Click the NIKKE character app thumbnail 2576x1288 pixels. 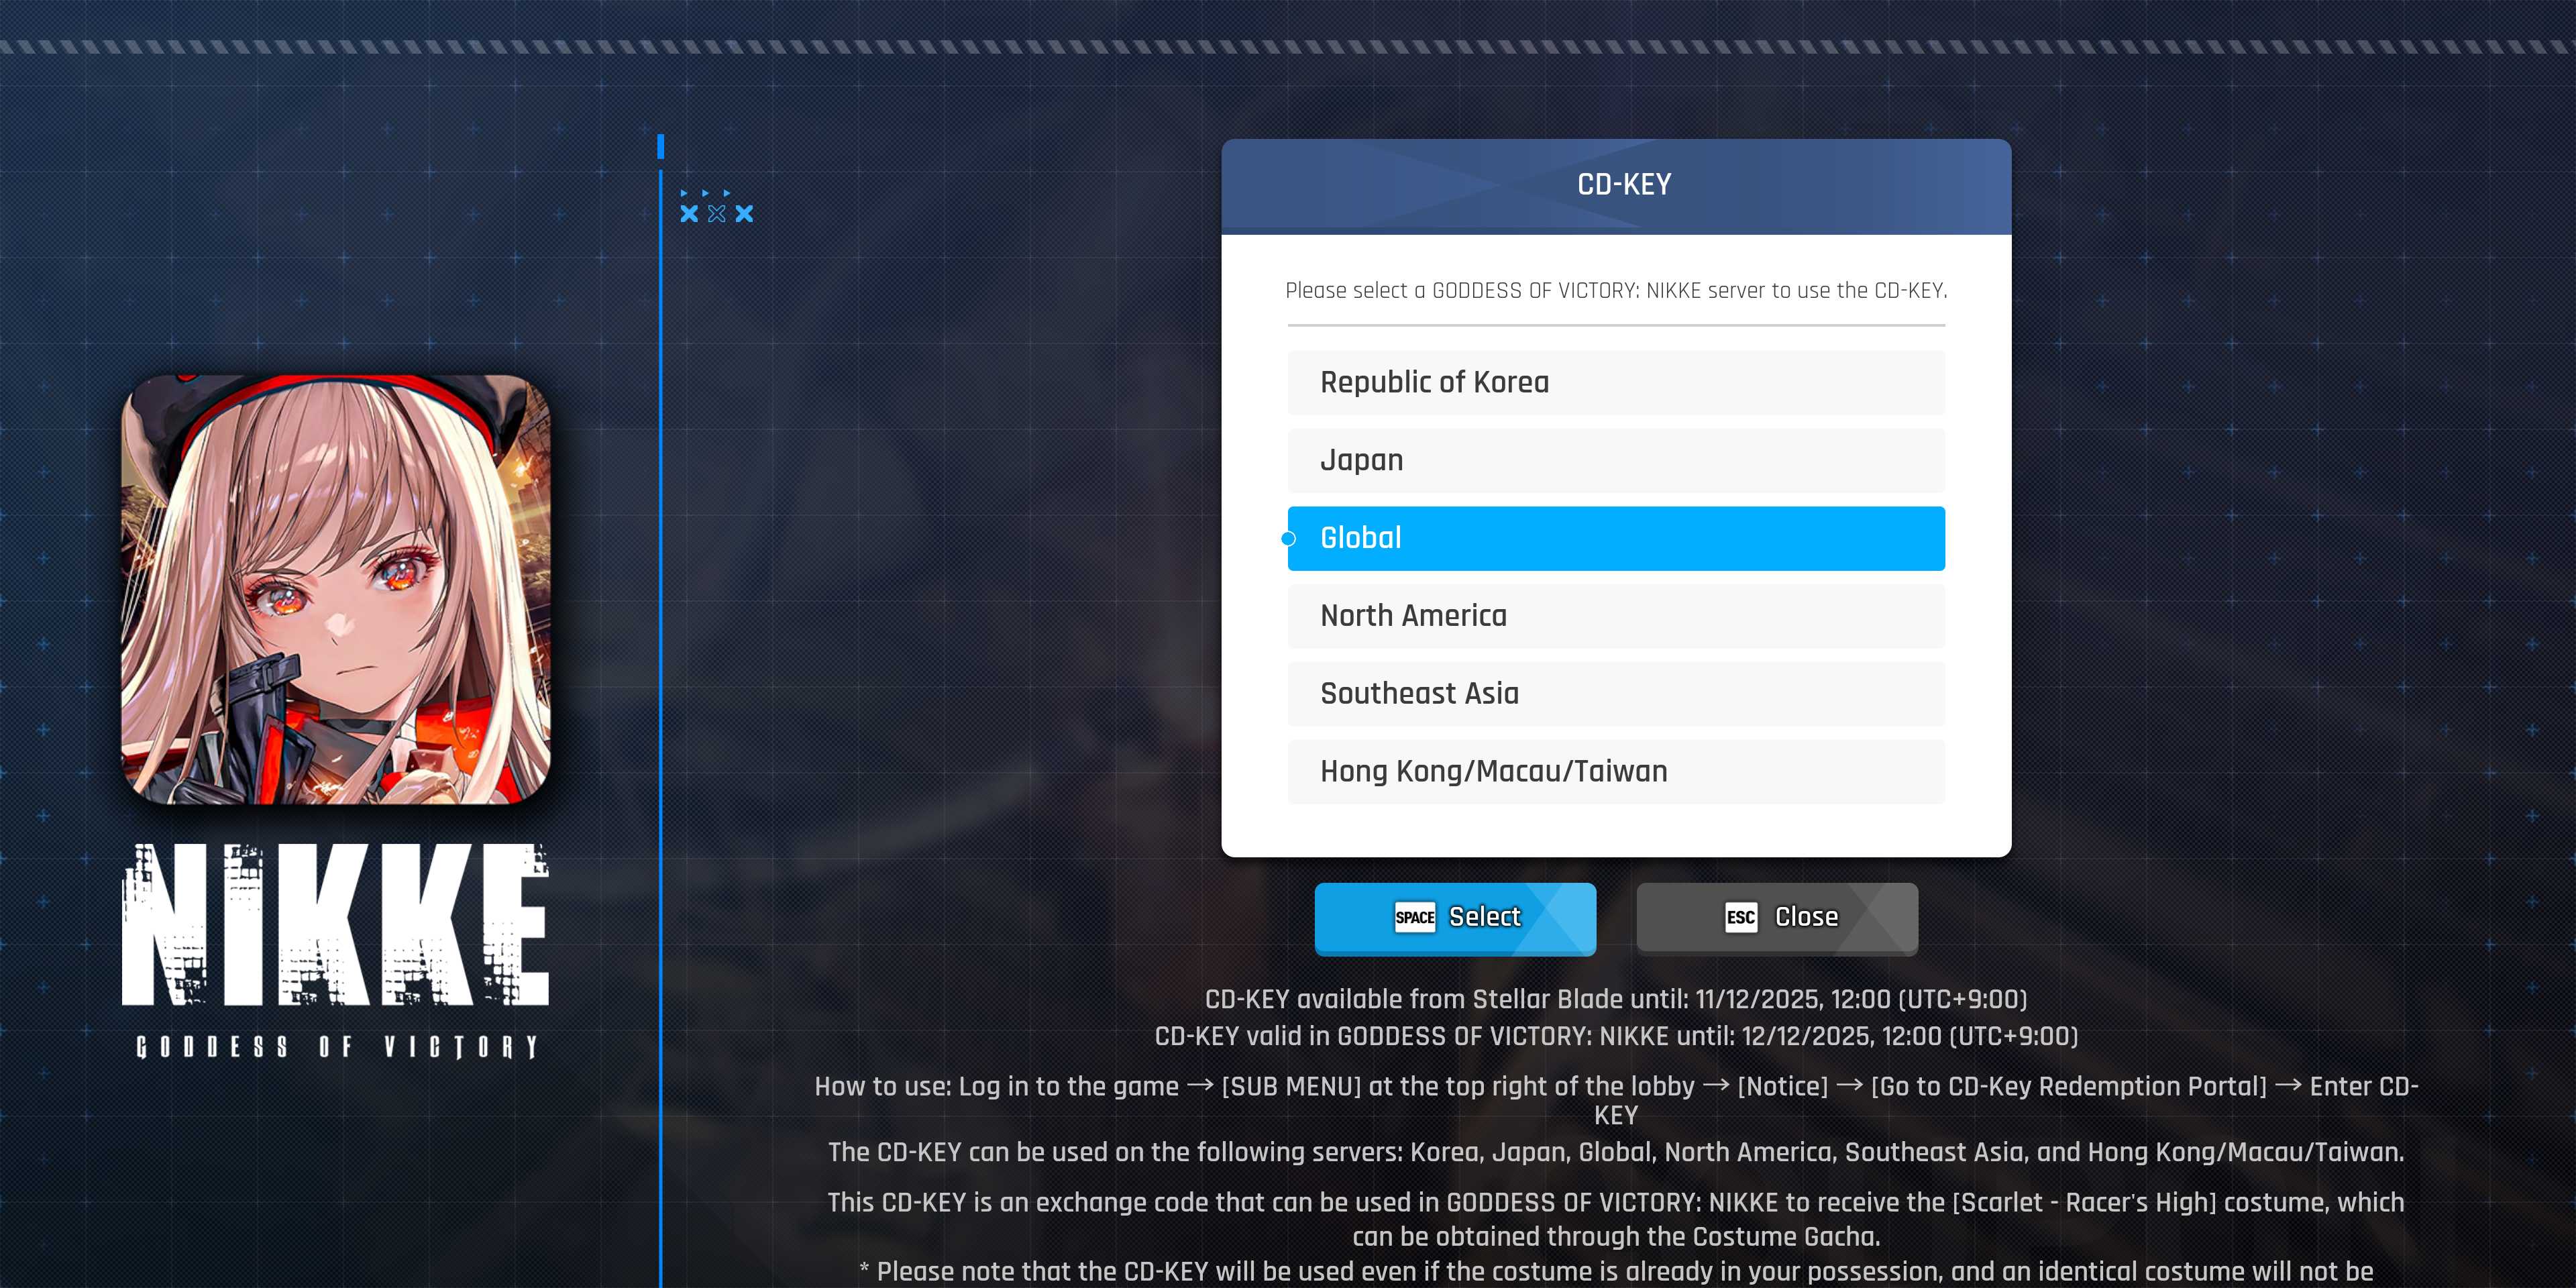coord(336,589)
